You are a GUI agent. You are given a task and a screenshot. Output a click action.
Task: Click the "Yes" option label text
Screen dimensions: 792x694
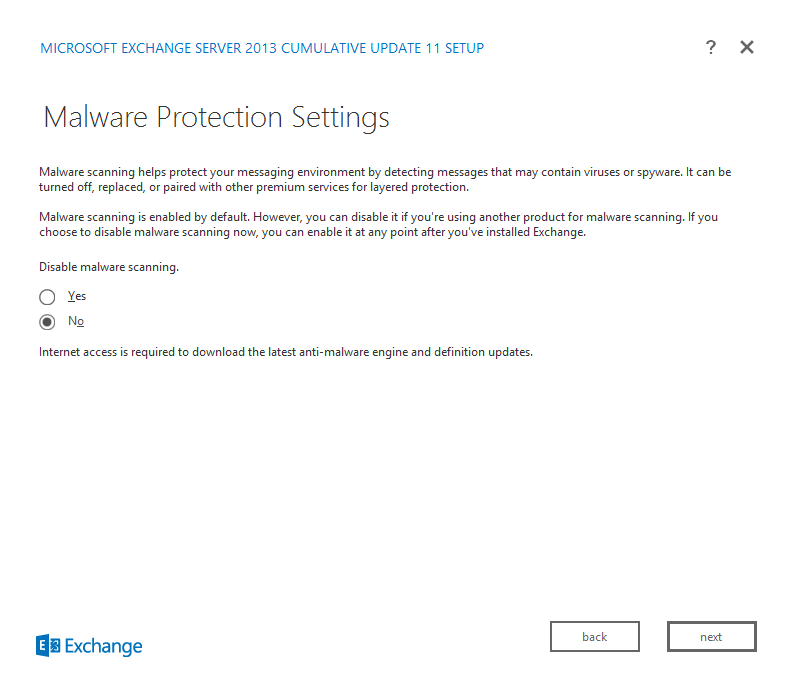tap(77, 296)
